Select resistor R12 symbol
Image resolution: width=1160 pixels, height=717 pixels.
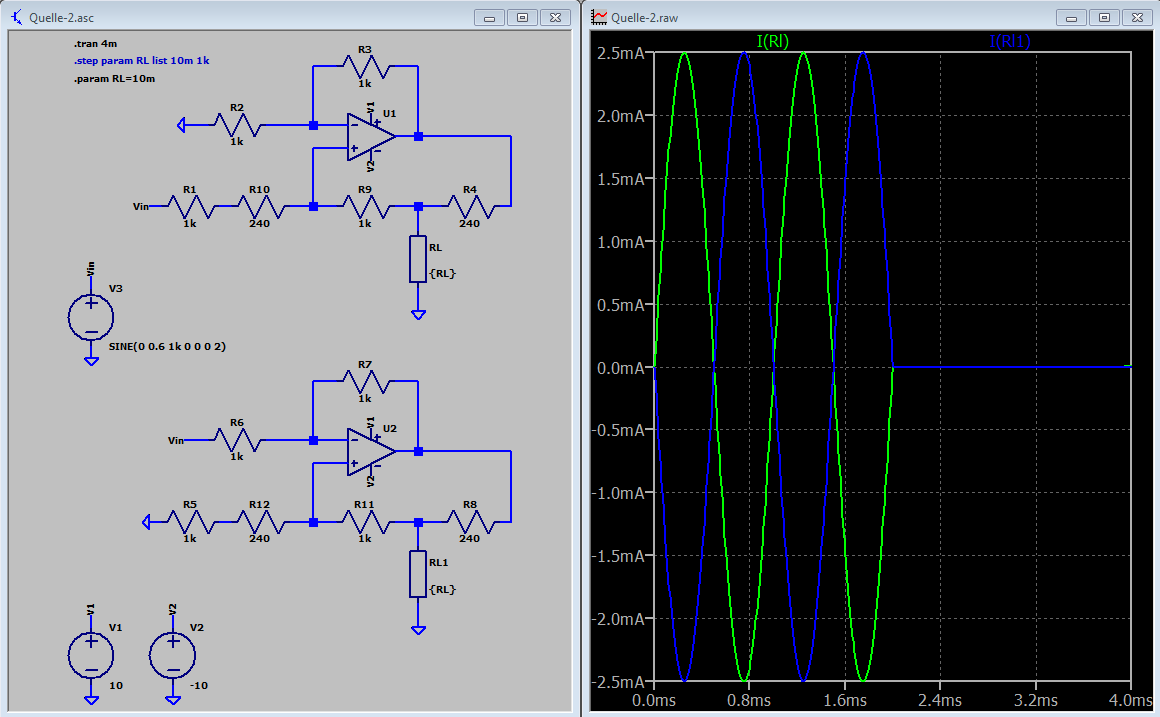click(x=260, y=522)
